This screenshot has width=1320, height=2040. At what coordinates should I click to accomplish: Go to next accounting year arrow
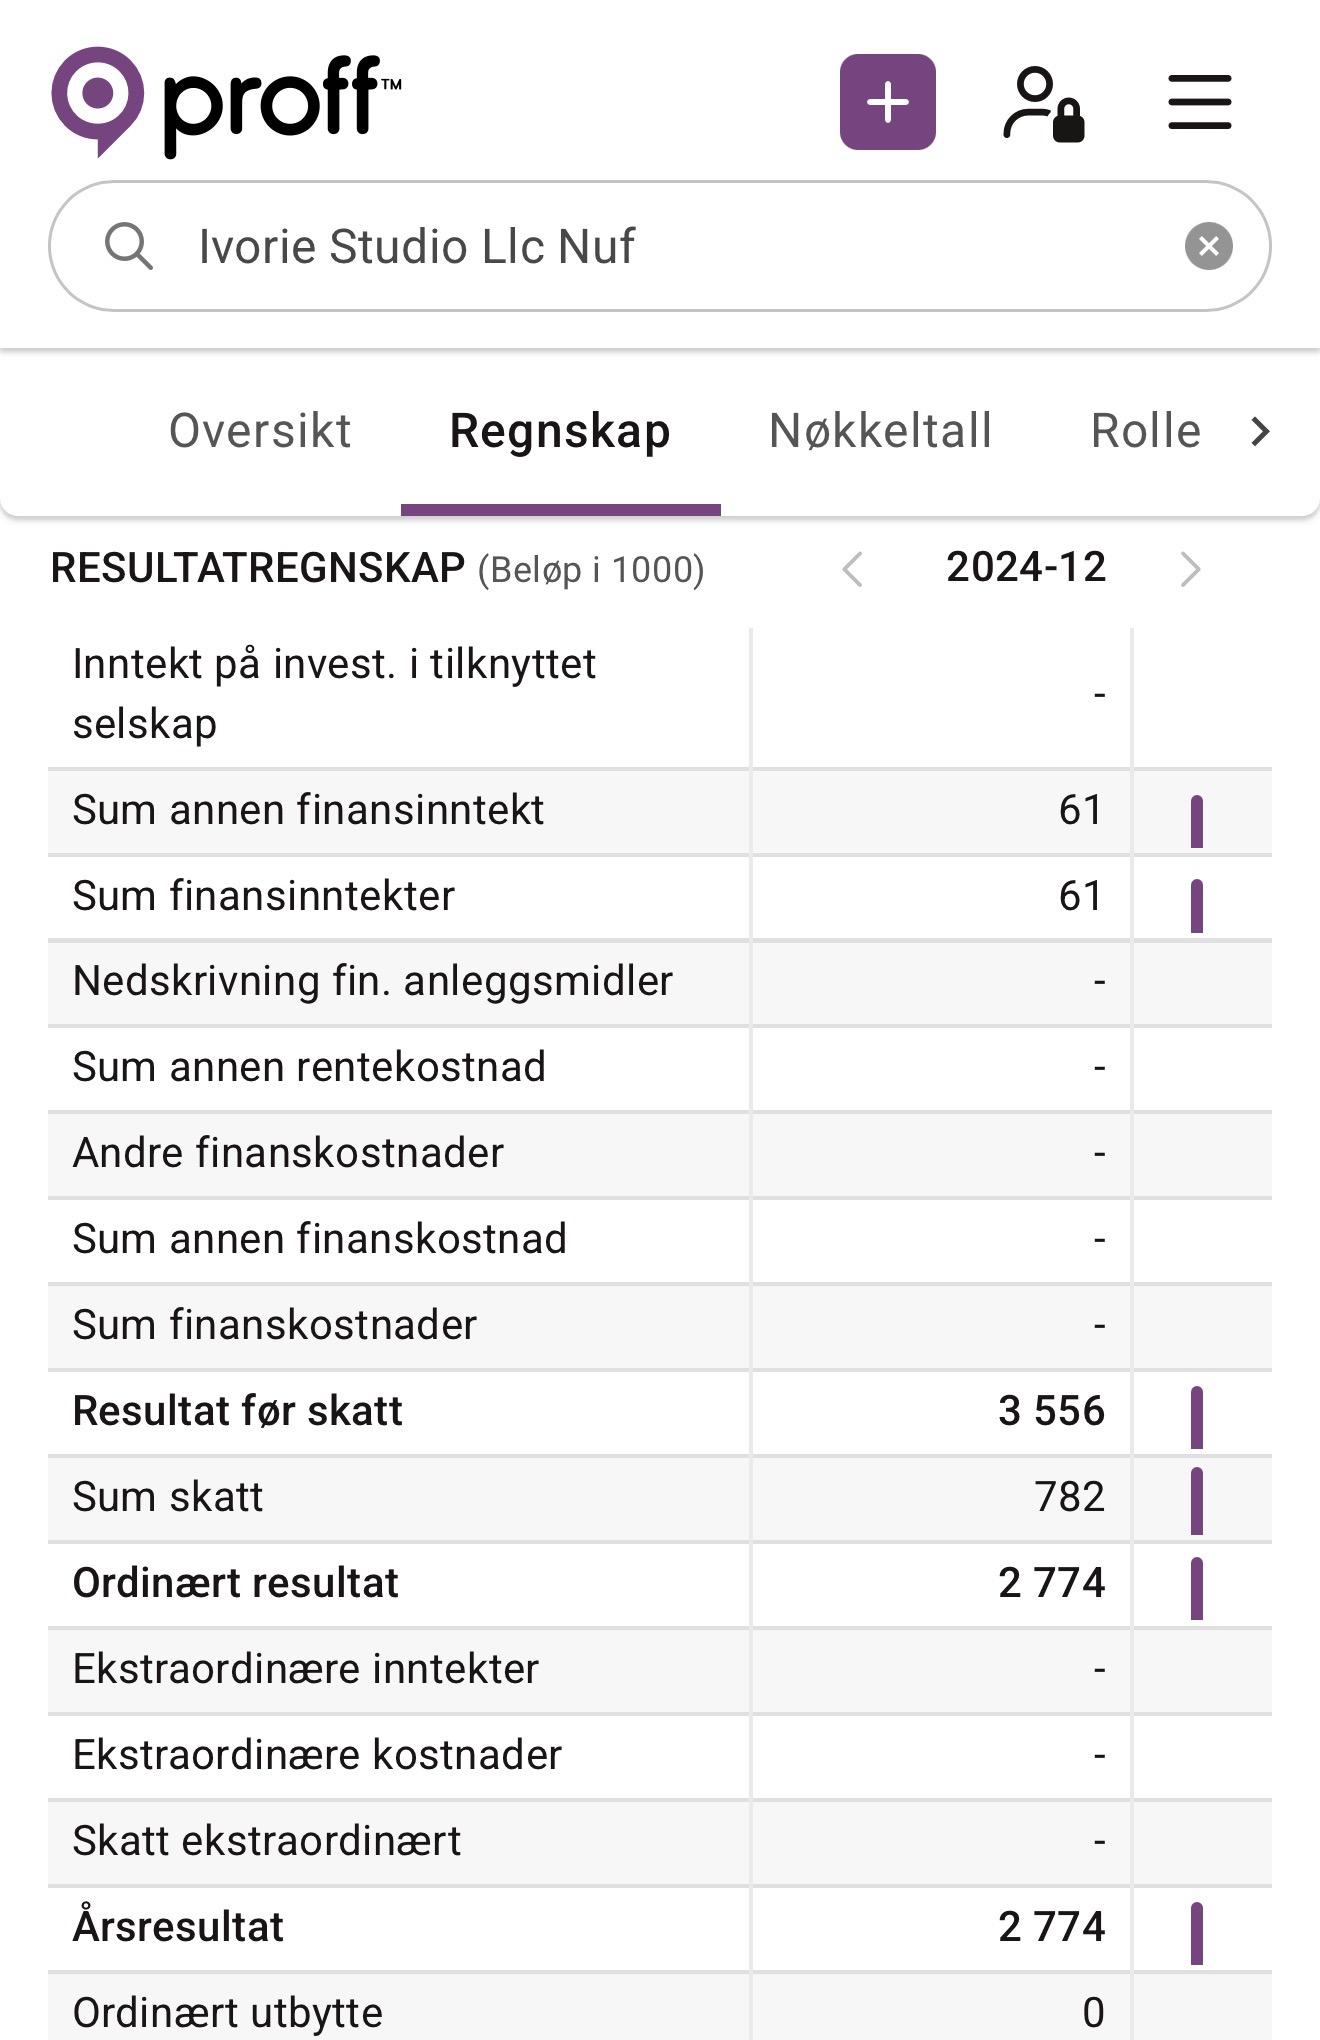point(1189,570)
